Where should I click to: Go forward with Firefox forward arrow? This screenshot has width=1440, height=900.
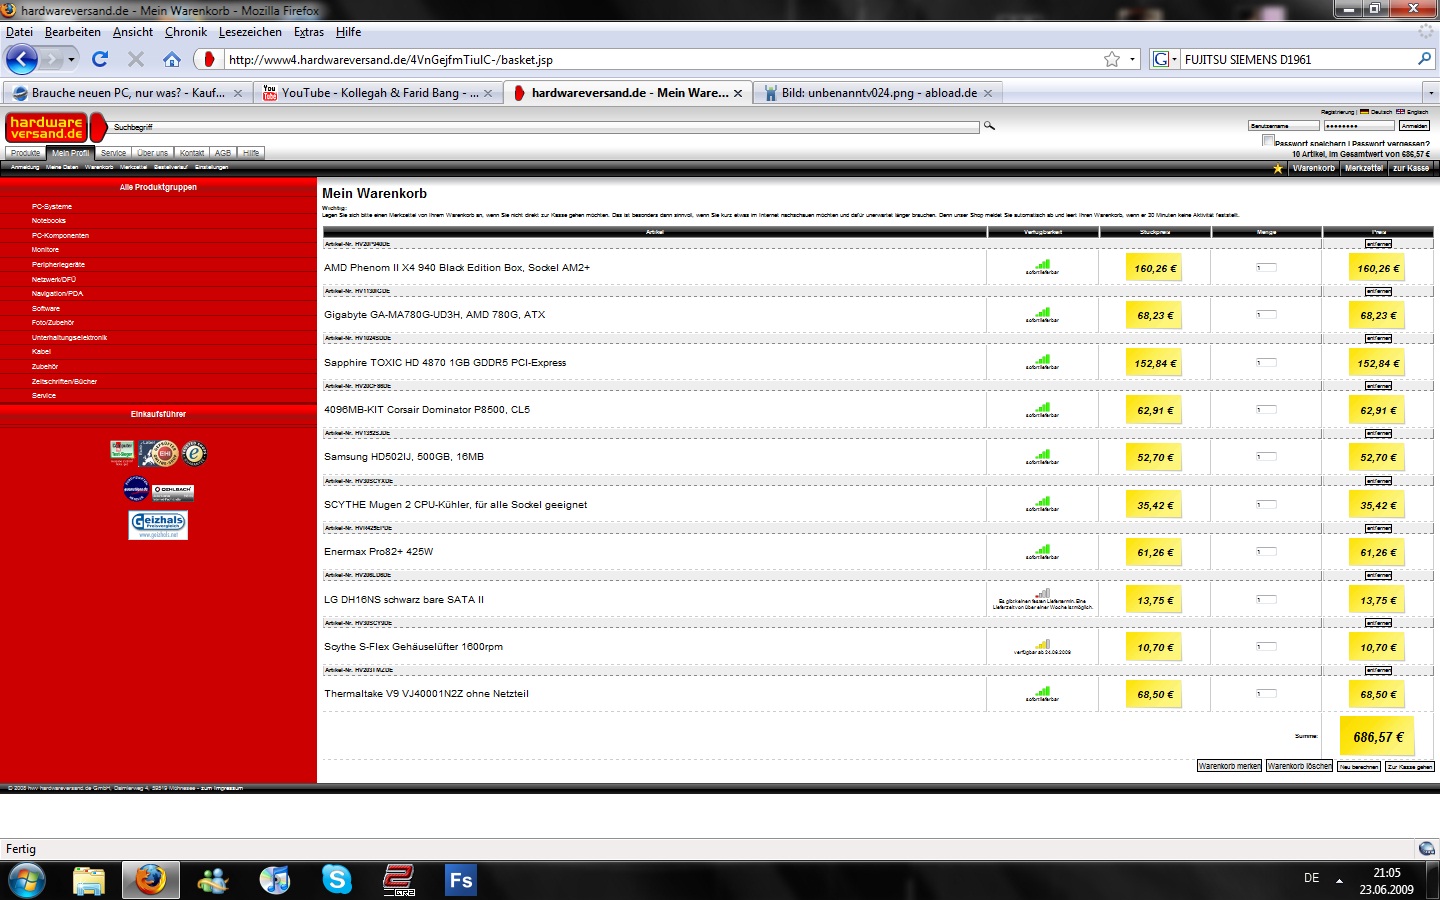tap(52, 60)
